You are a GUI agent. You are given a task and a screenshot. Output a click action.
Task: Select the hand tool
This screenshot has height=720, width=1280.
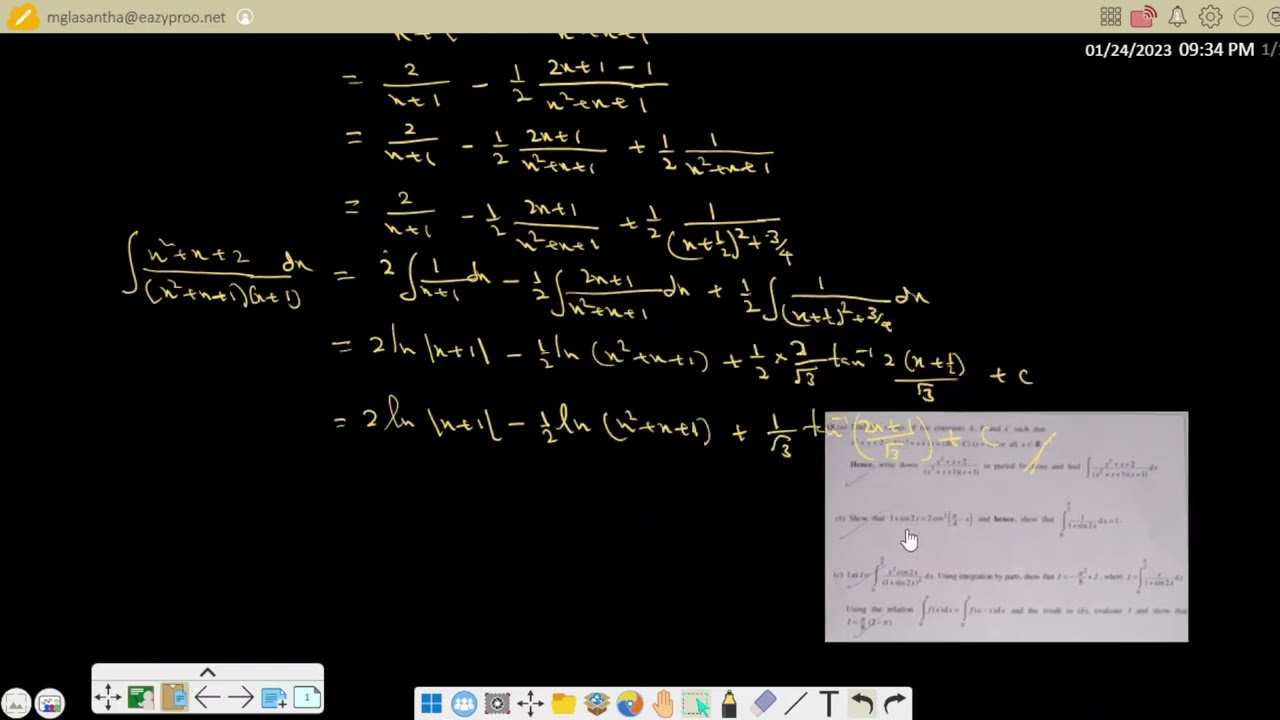pyautogui.click(x=663, y=704)
